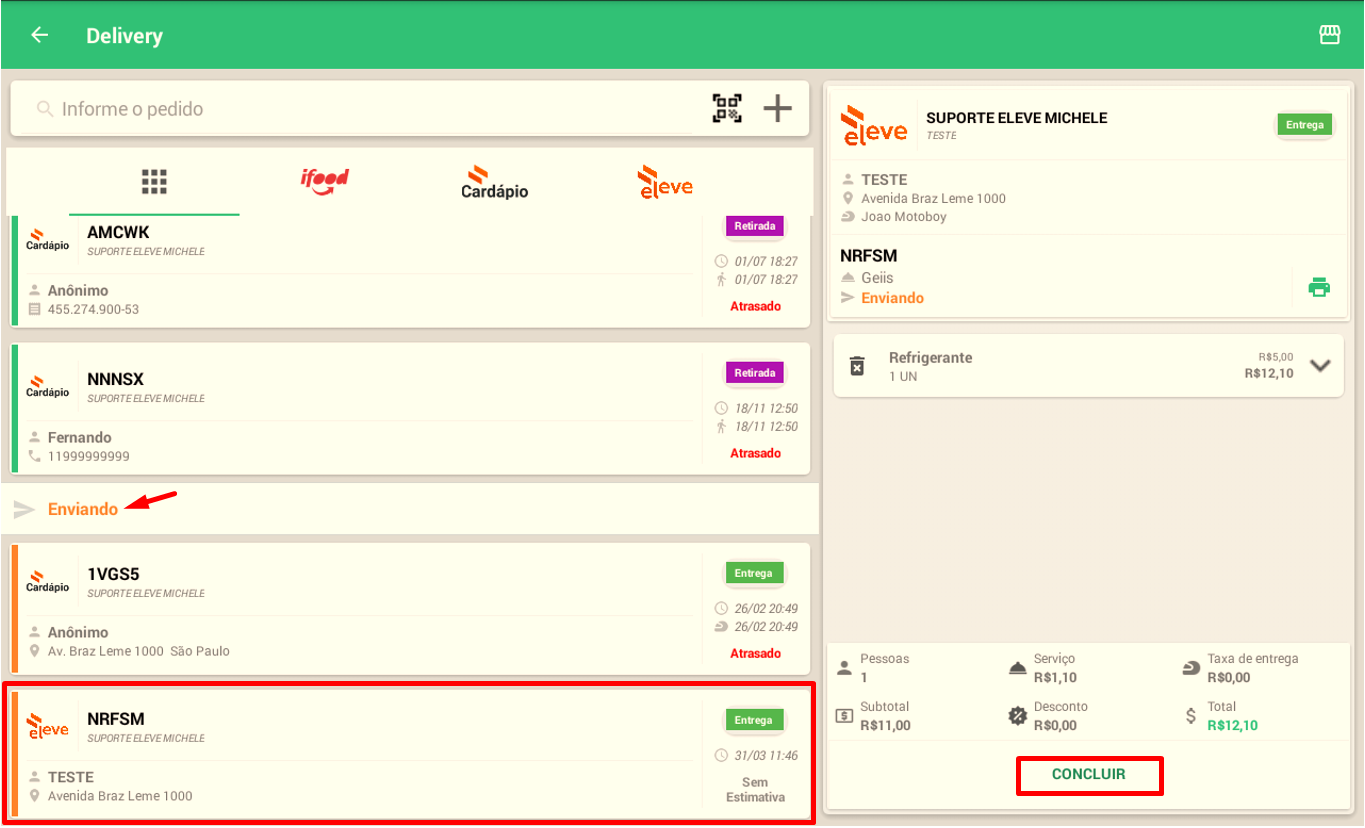
Task: Click Eleve logo on NRFSM list card
Action: pyautogui.click(x=48, y=725)
